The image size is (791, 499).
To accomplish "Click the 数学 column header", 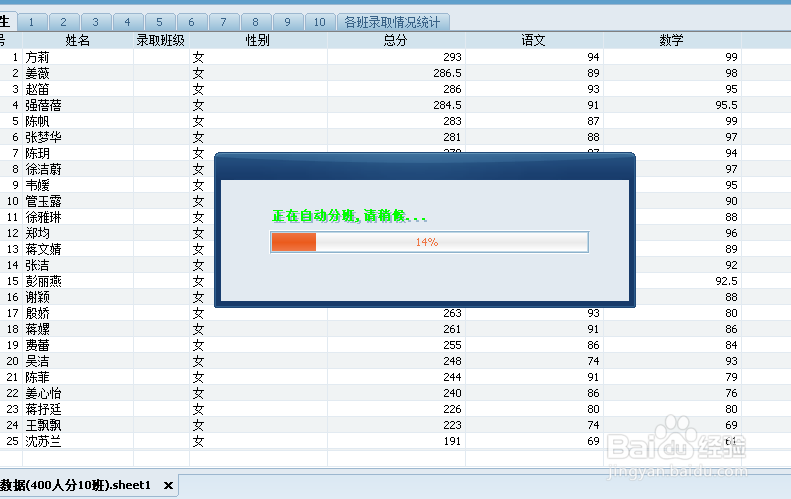I will (x=672, y=40).
